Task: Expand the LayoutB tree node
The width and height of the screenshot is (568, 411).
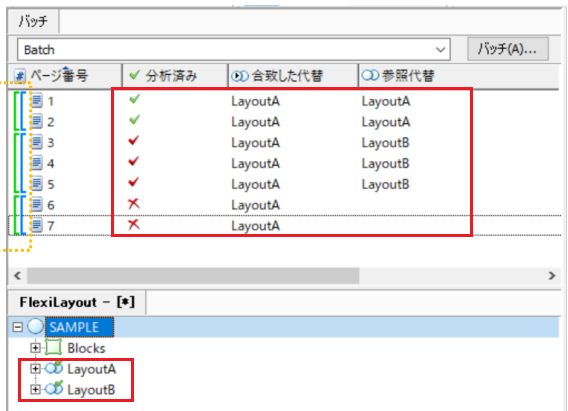Action: click(35, 389)
